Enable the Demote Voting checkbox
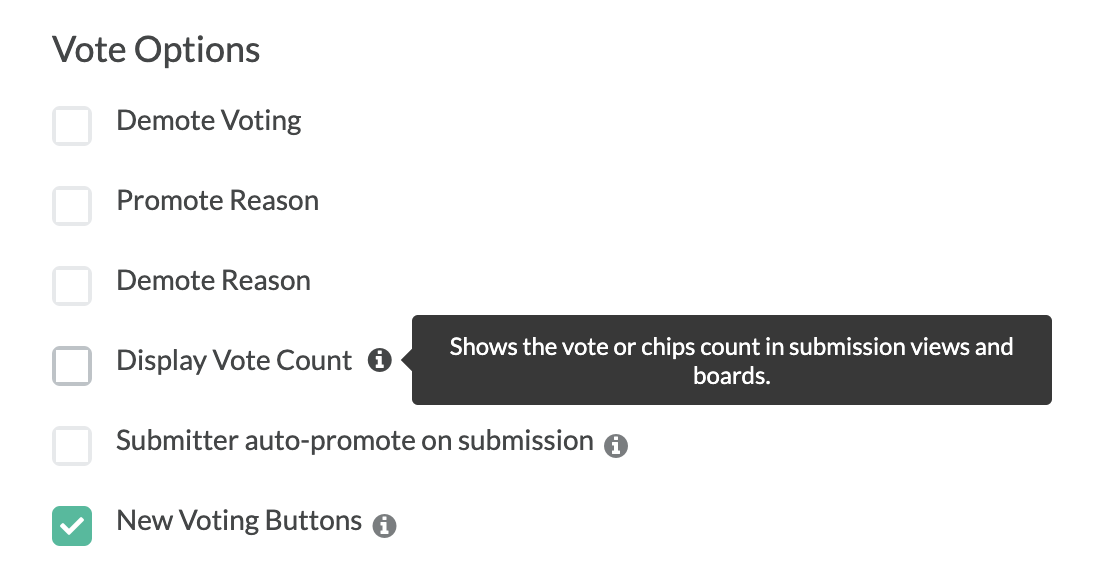1110x588 pixels. point(71,126)
